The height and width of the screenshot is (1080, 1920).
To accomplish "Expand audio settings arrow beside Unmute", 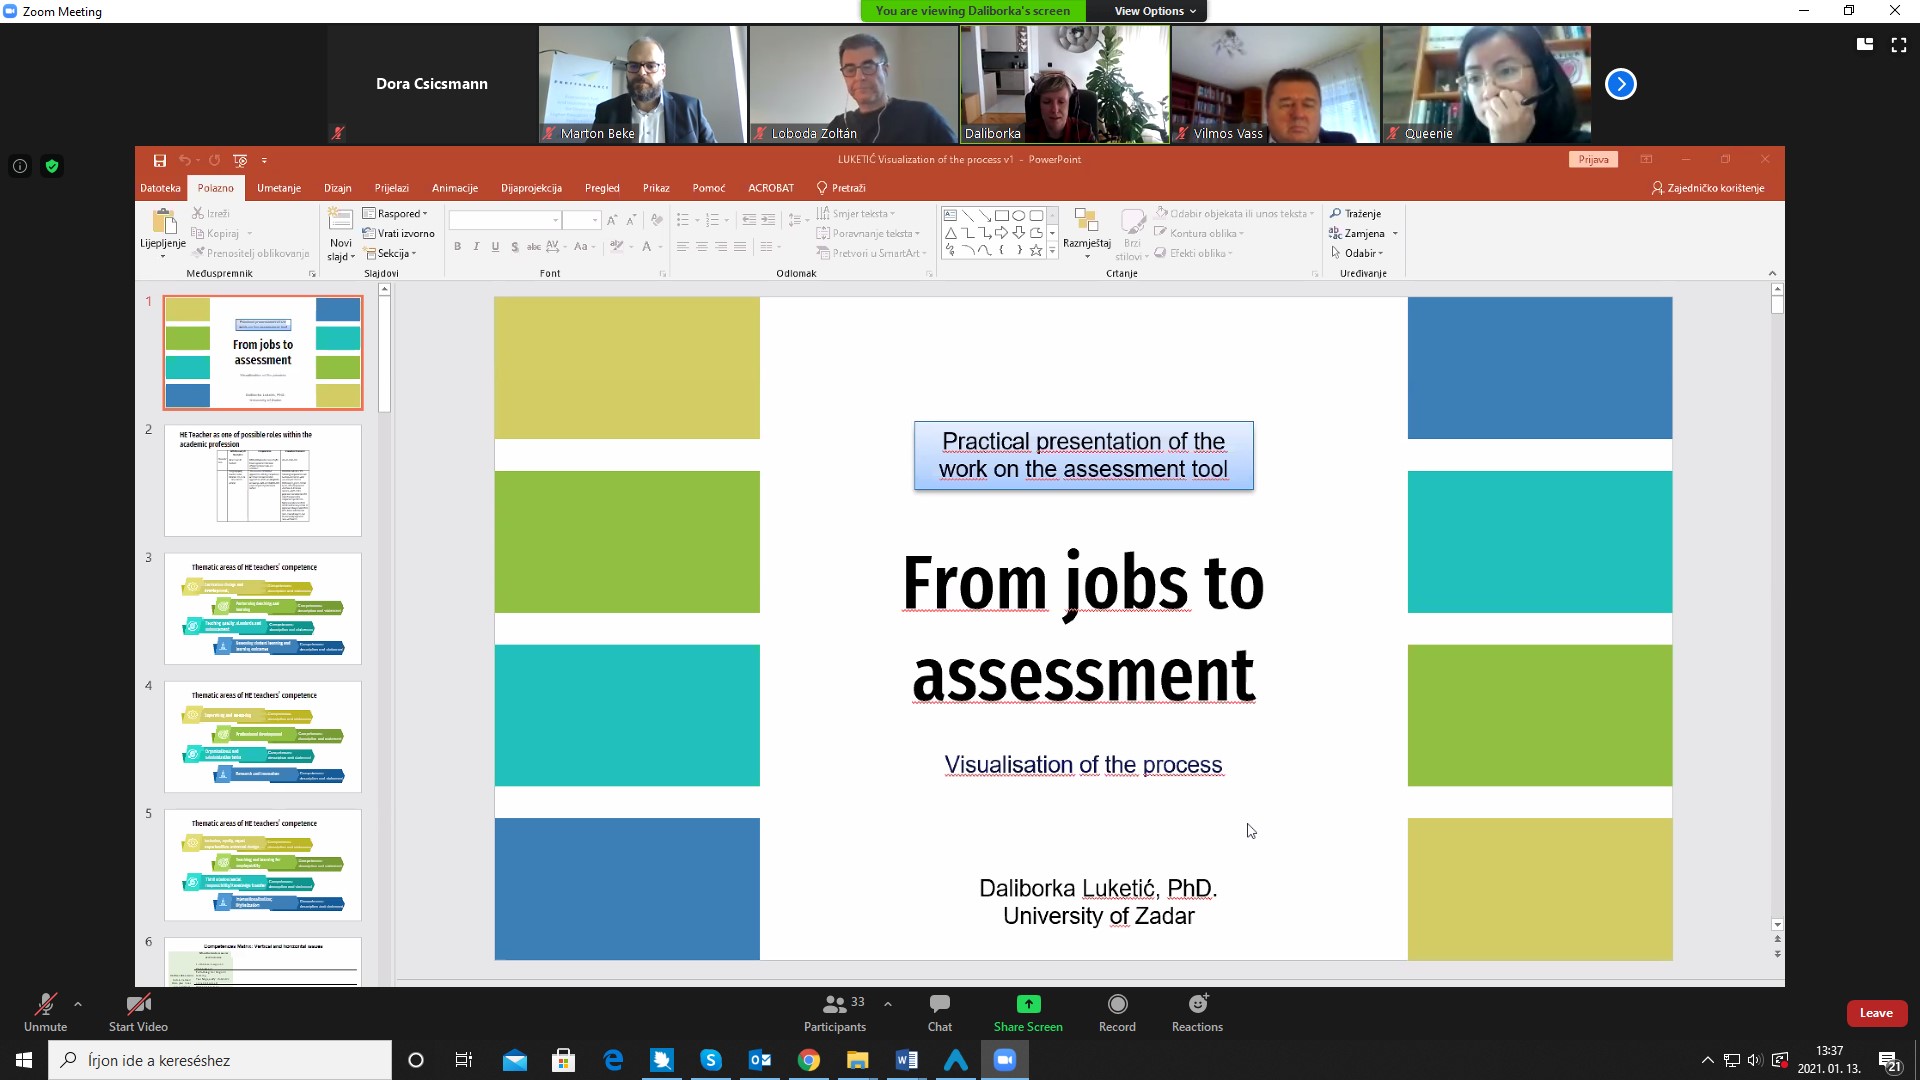I will click(78, 1004).
